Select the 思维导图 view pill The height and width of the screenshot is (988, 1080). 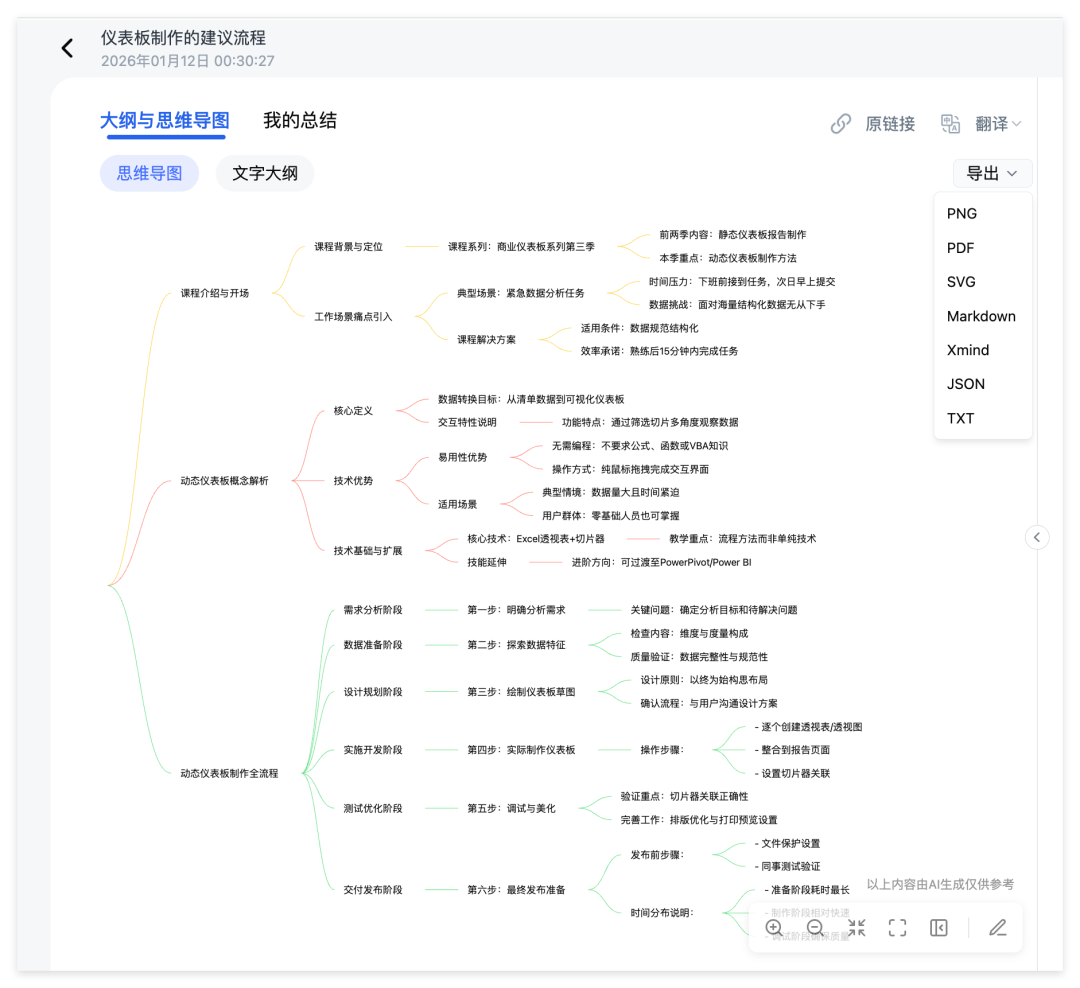149,173
